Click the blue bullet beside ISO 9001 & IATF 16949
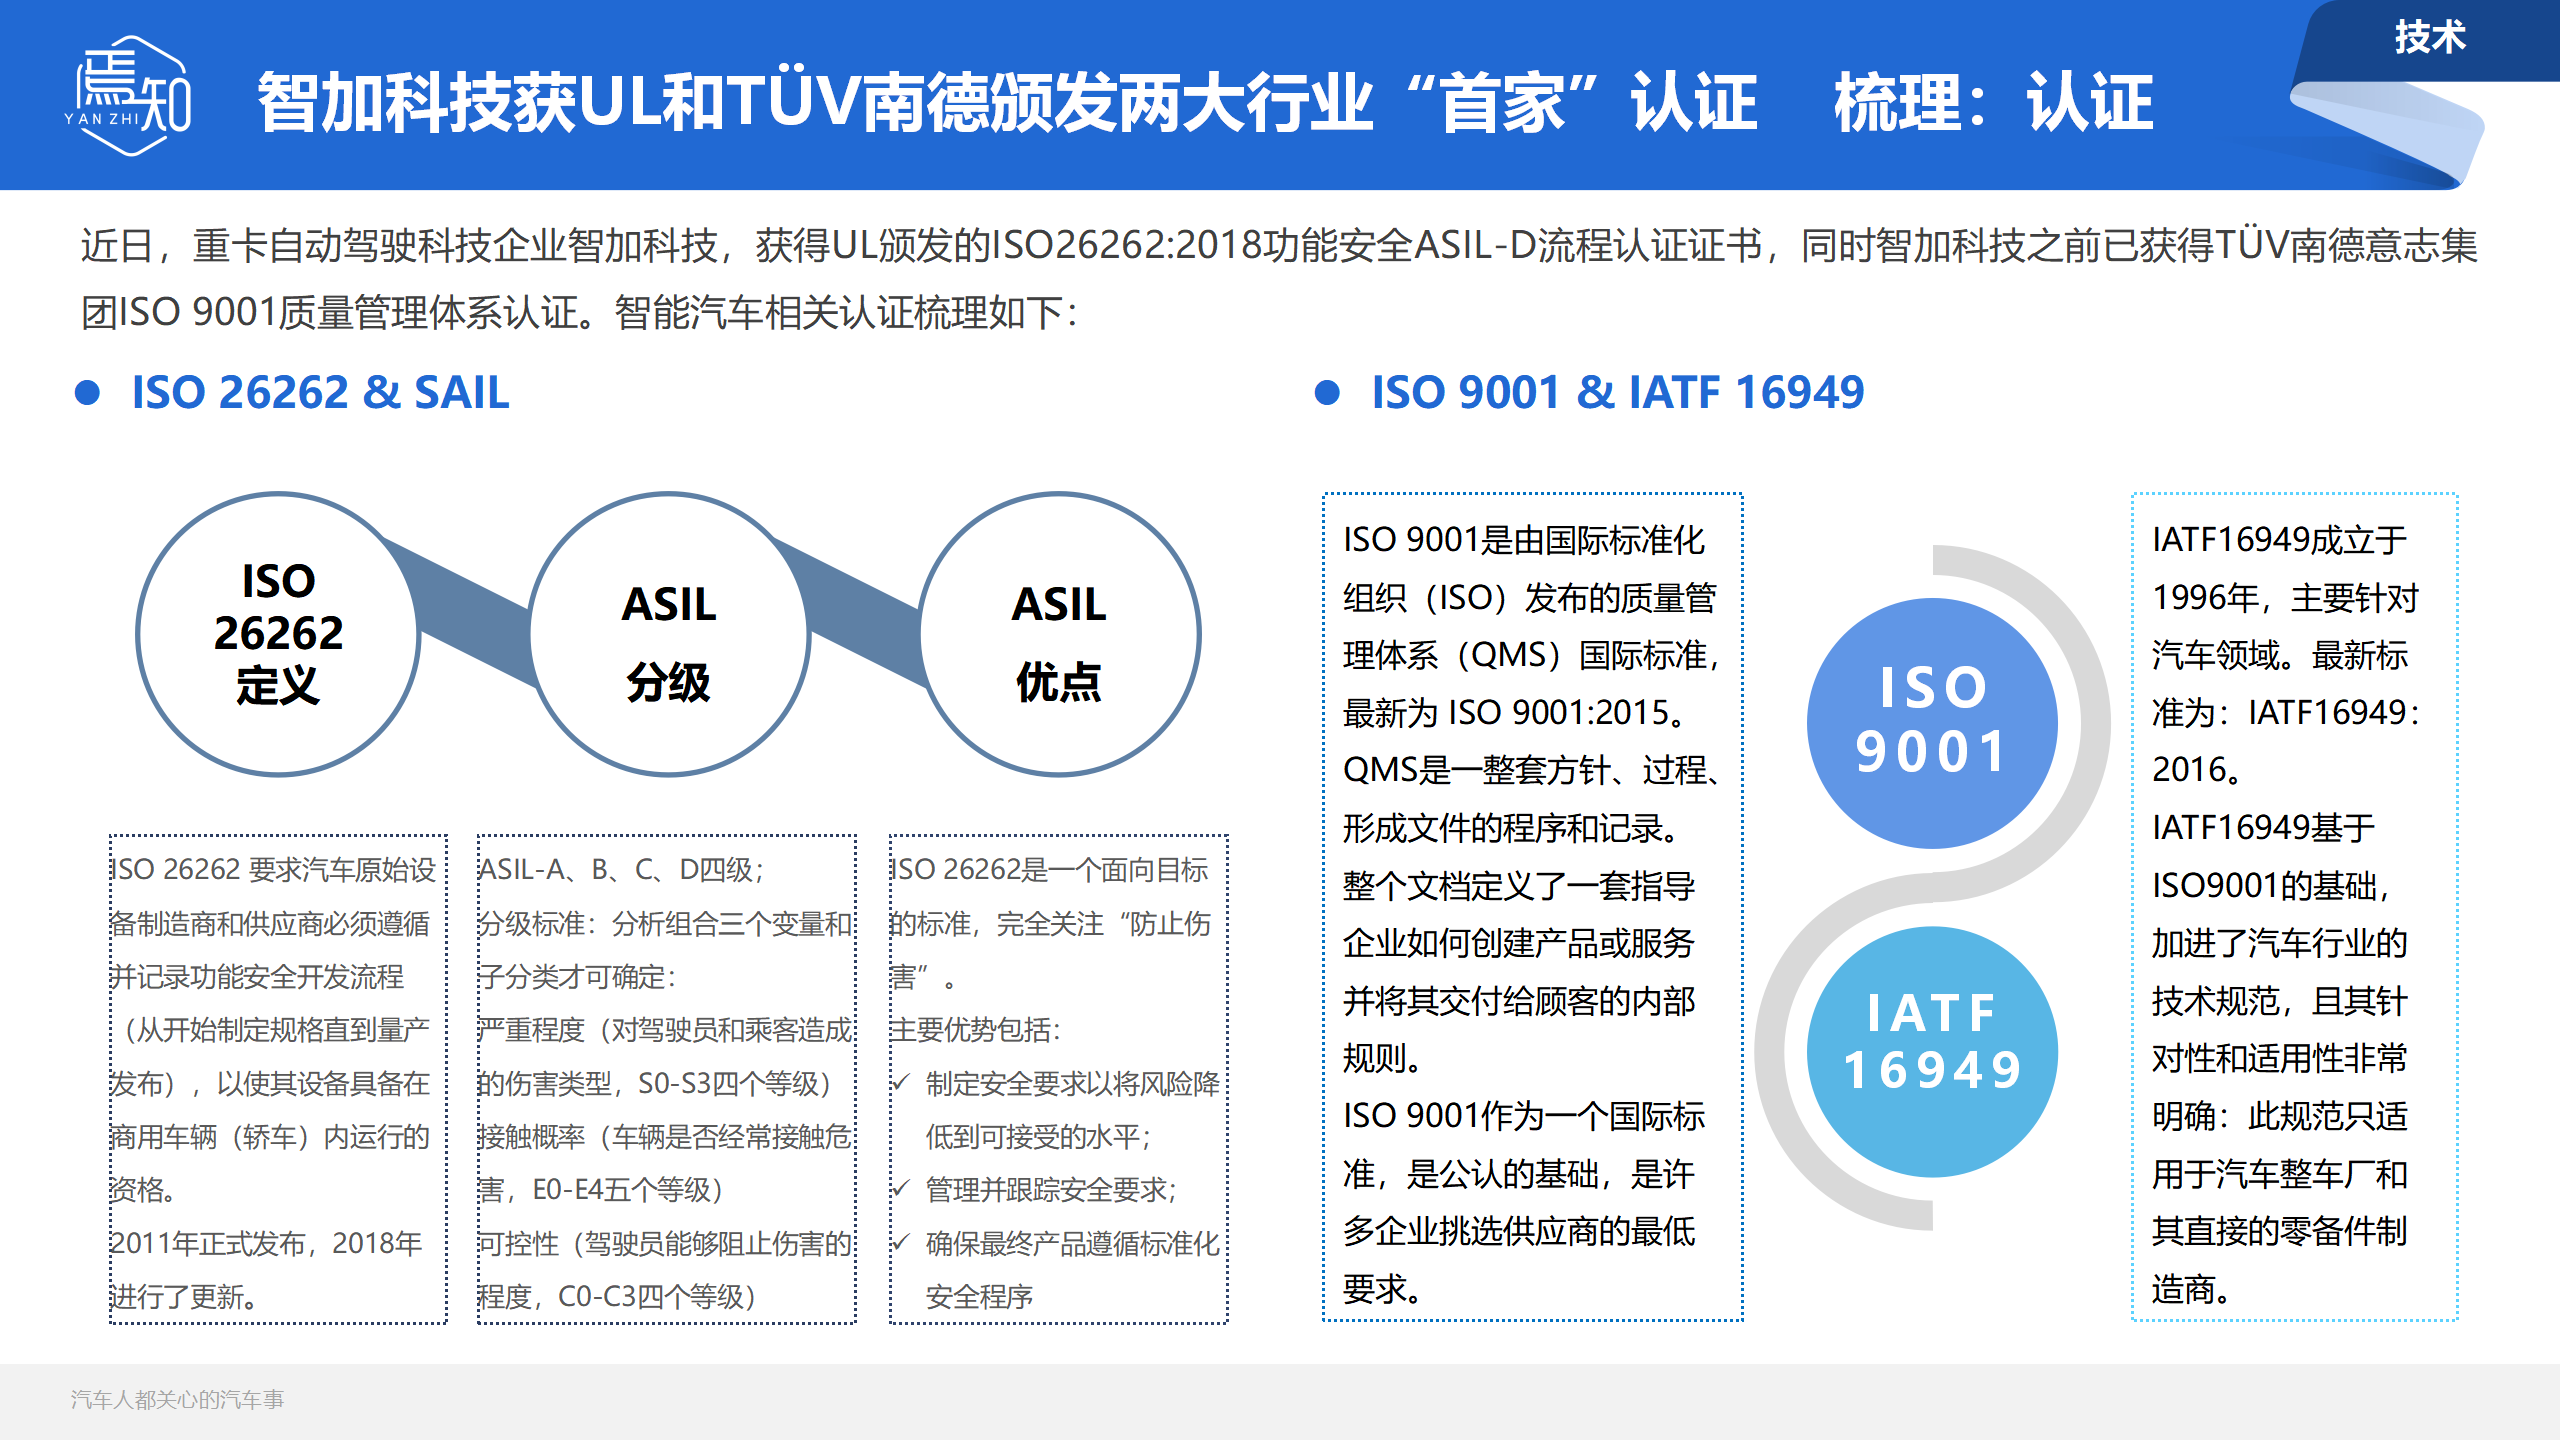The image size is (2560, 1440). coord(1327,392)
